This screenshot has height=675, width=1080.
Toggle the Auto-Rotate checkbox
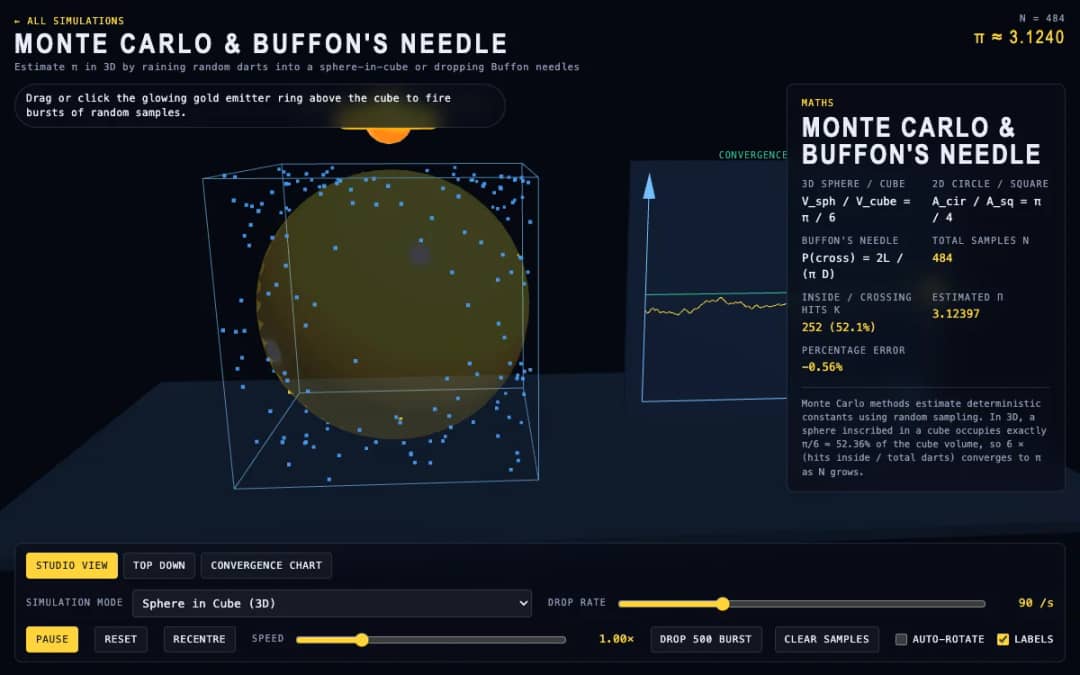click(x=901, y=639)
